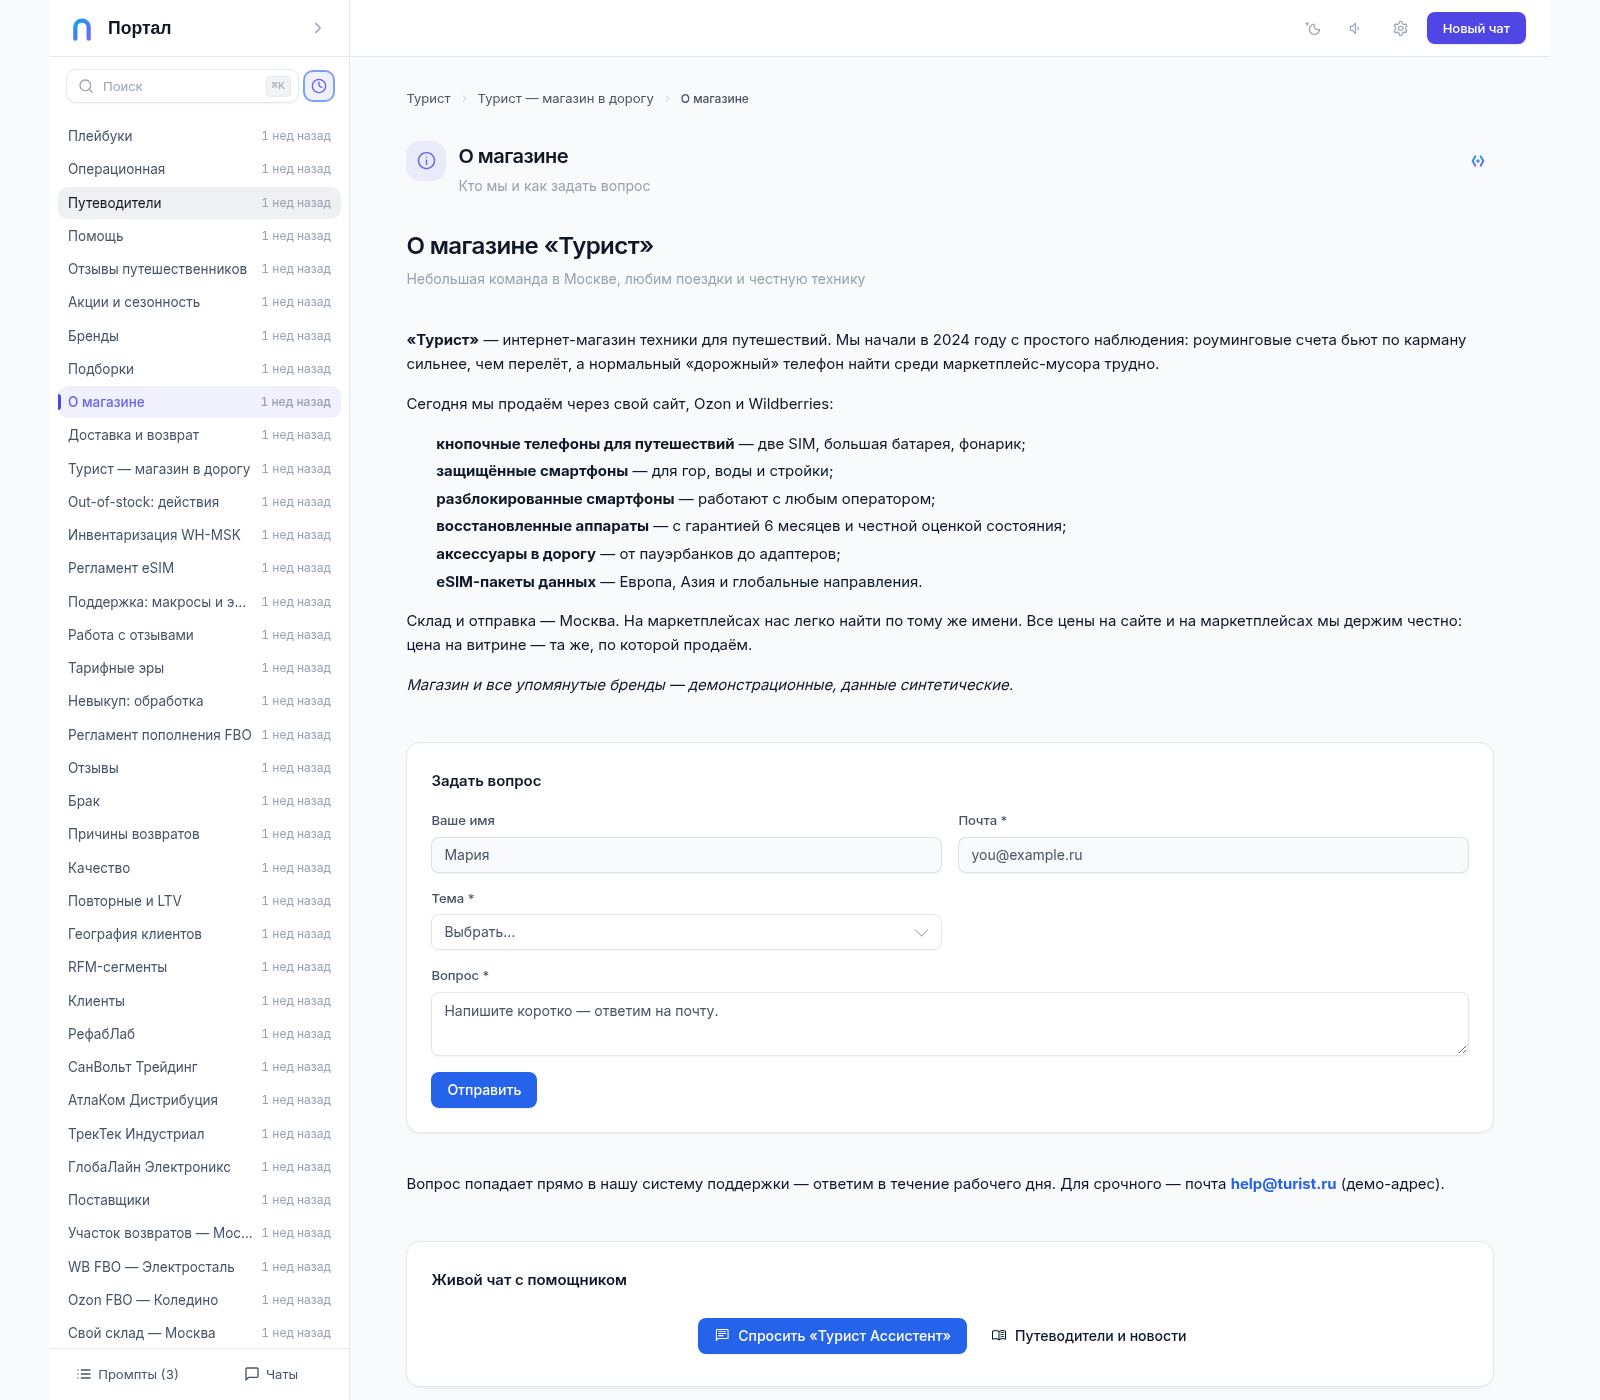Collapse sidebar with the chevron arrow
Screen dimensions: 1600x1400
pos(318,28)
